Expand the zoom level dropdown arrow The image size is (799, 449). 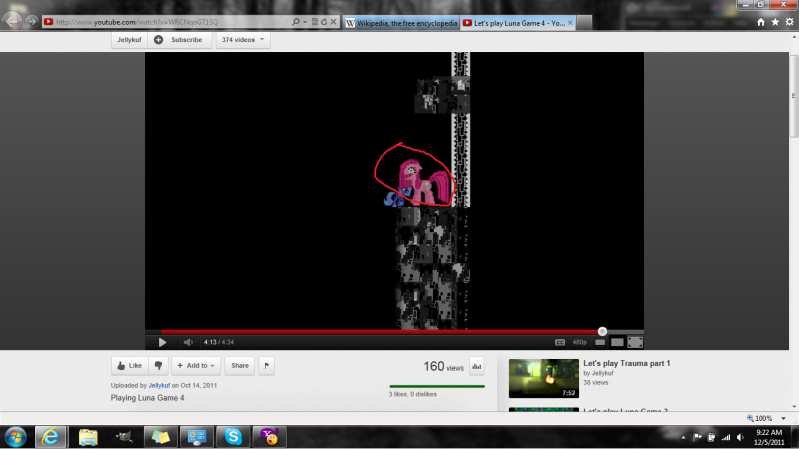coord(784,418)
